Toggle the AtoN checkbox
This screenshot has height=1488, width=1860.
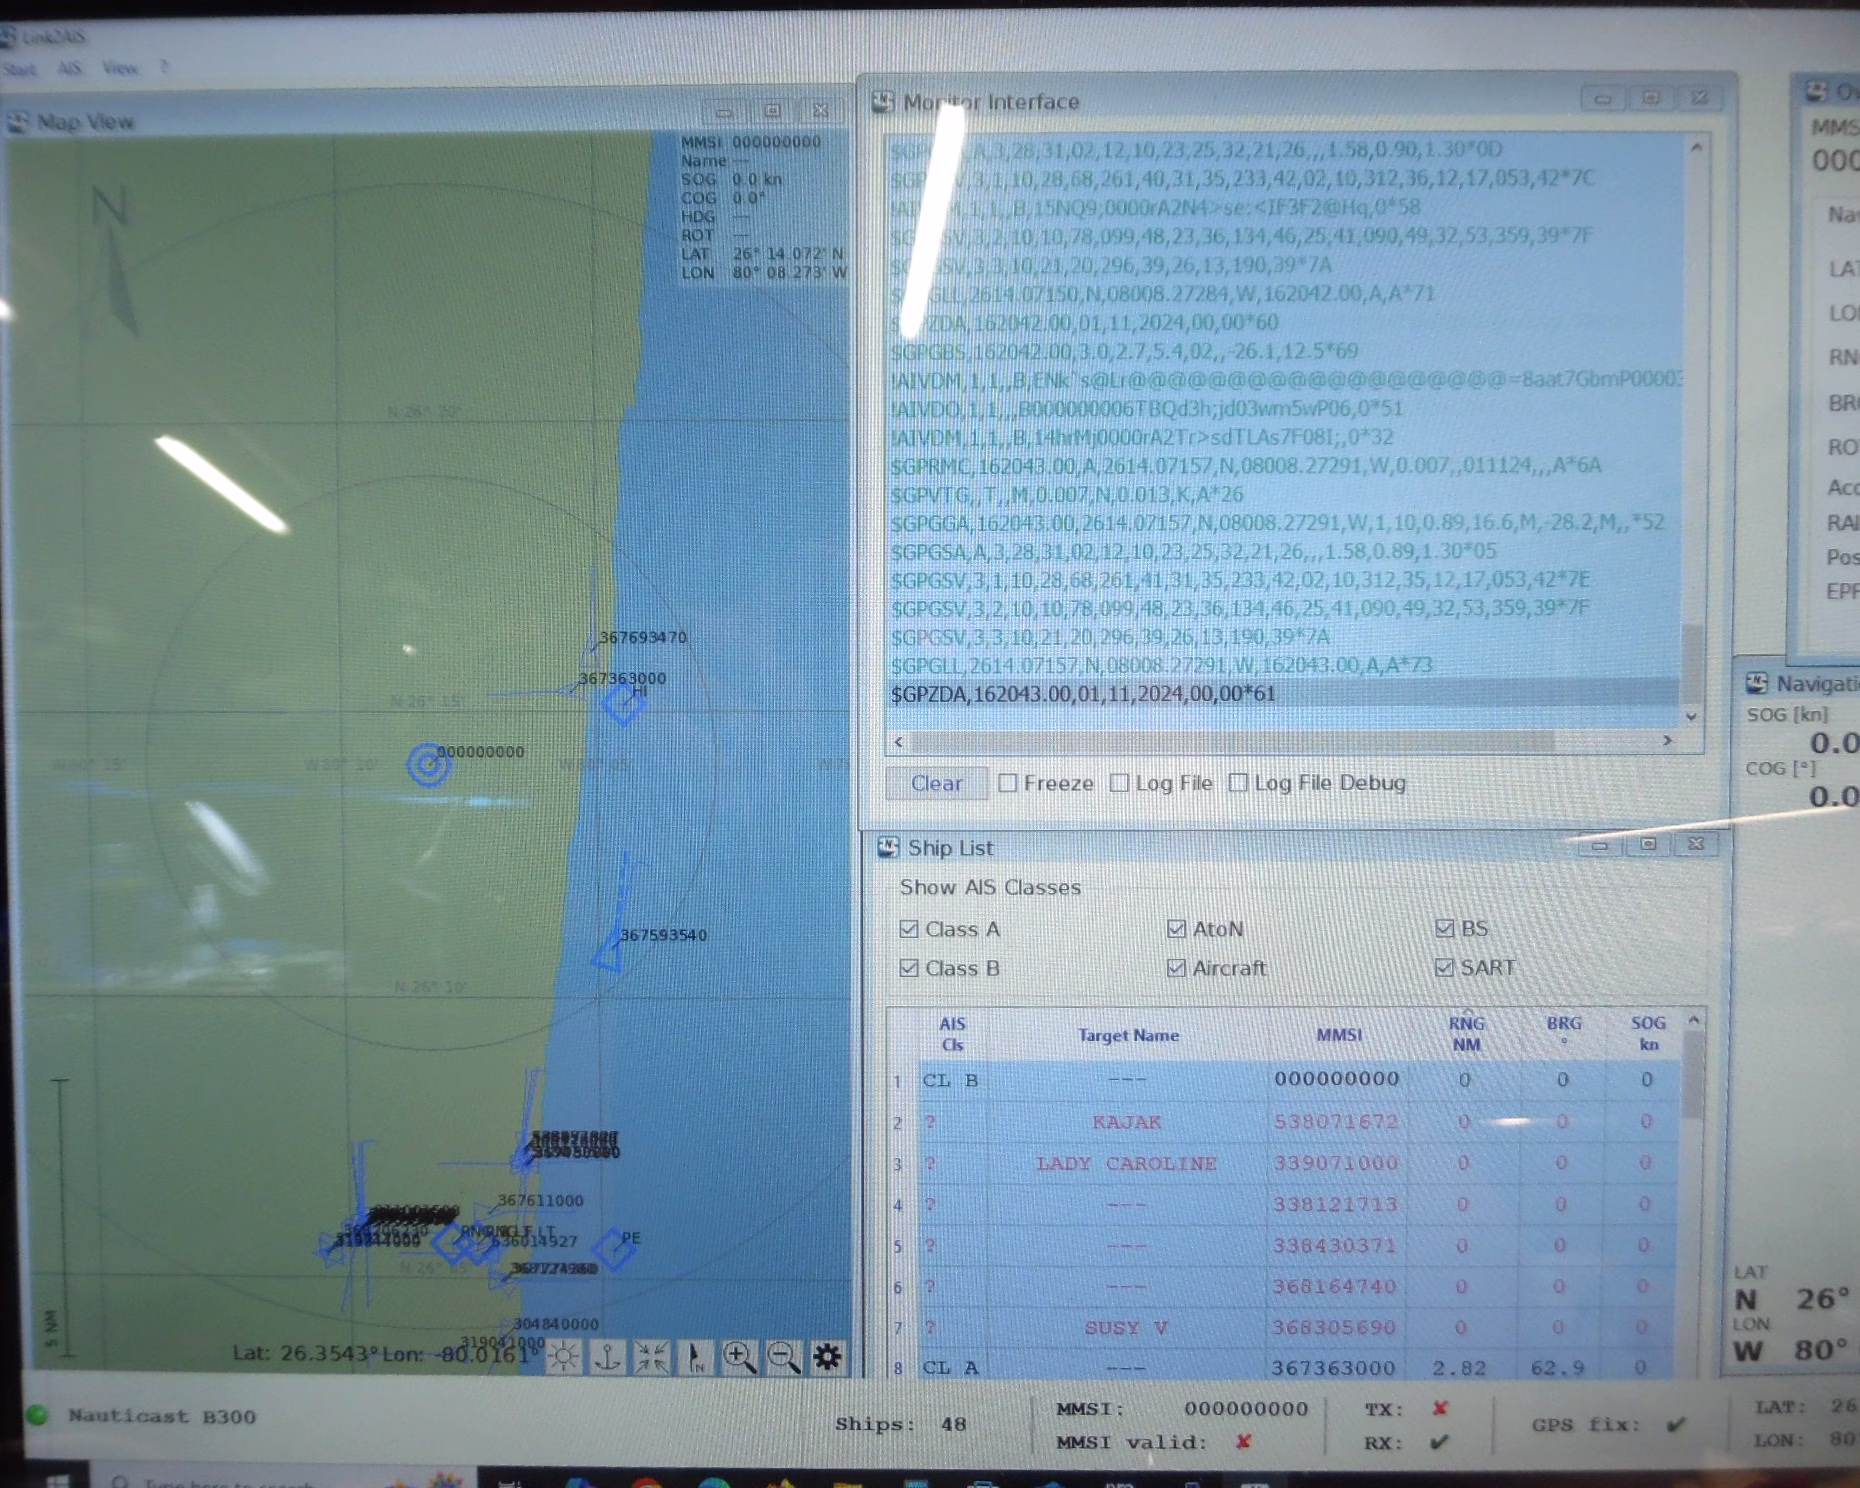1176,929
